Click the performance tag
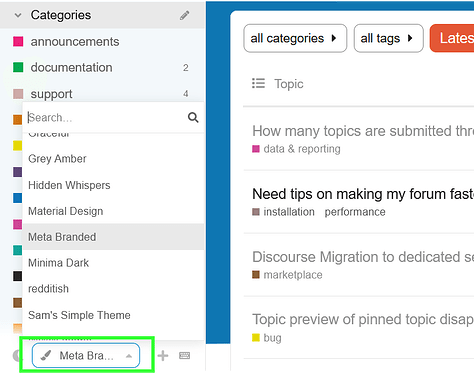The image size is (474, 374). pos(355,212)
